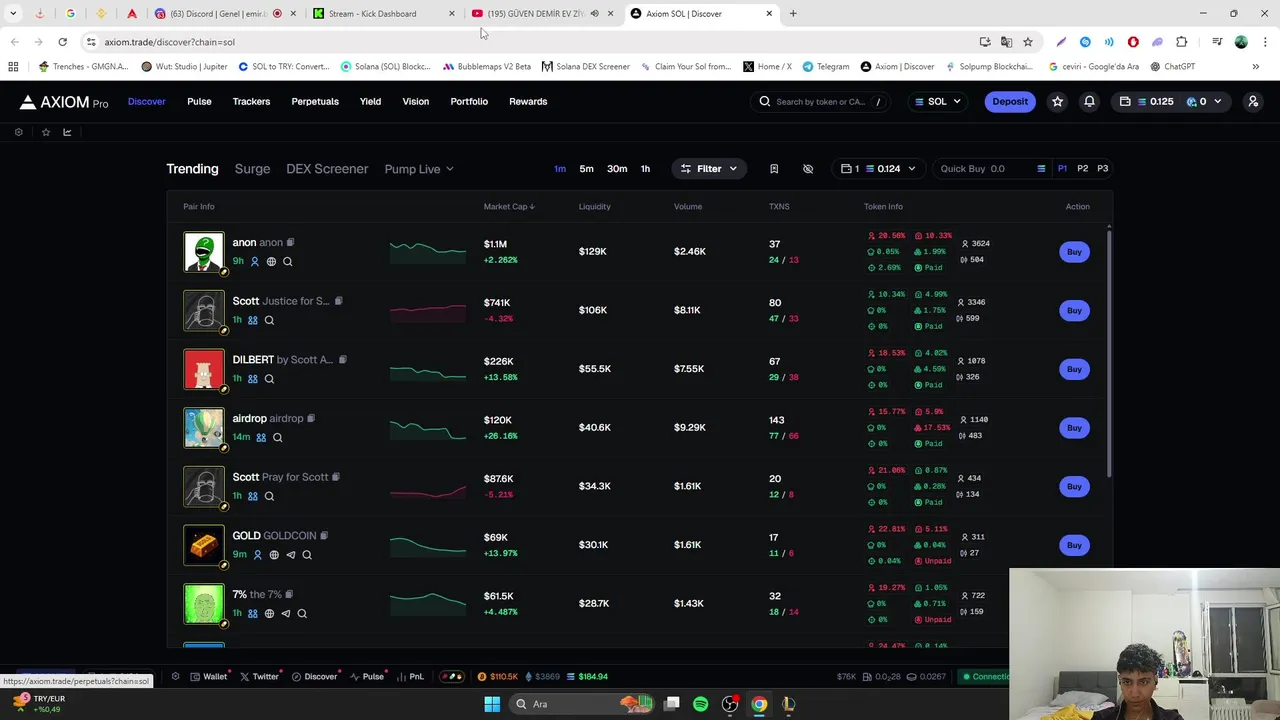
Task: Open the ChatGPT bookmark
Action: 1173,67
